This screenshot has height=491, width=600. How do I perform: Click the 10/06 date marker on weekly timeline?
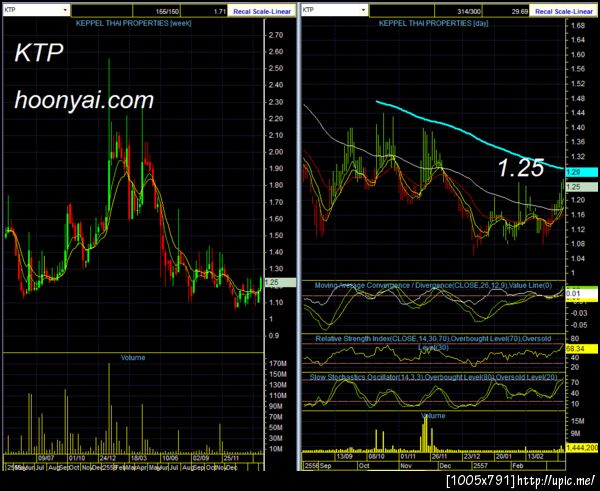[x=170, y=458]
